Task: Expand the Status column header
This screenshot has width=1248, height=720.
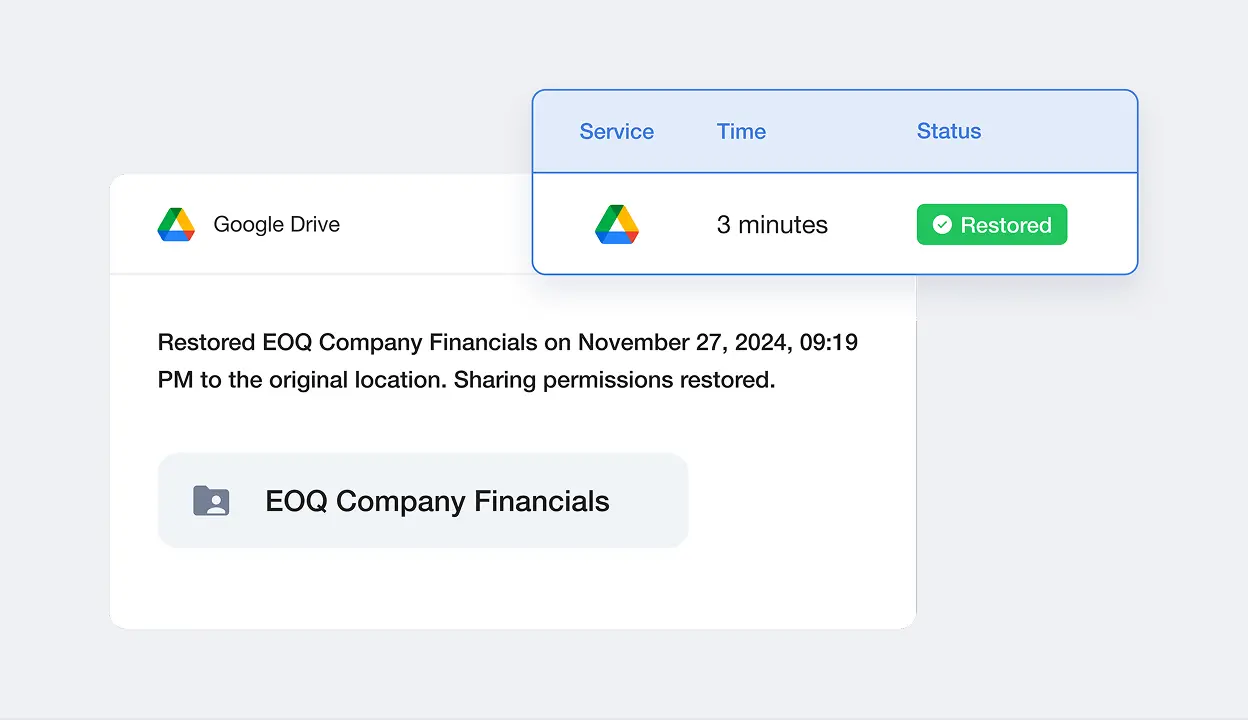Action: click(948, 131)
